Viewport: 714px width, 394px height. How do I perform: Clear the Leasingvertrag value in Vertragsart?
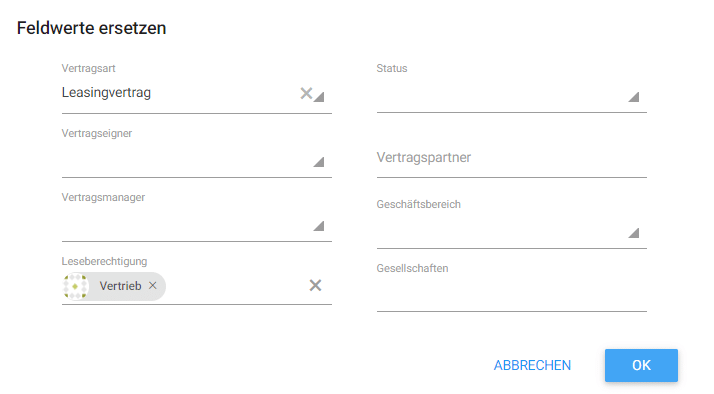click(x=306, y=93)
